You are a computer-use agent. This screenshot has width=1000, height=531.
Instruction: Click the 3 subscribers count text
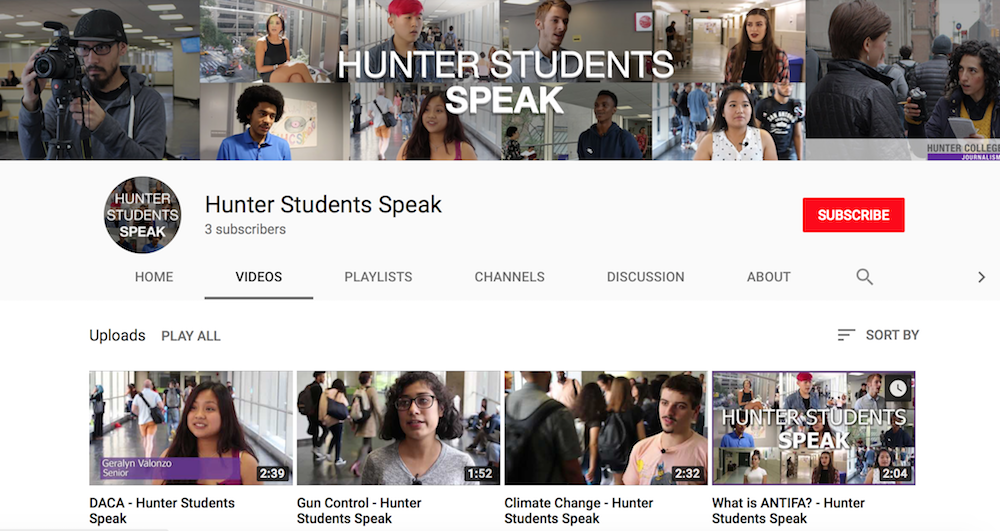point(245,229)
